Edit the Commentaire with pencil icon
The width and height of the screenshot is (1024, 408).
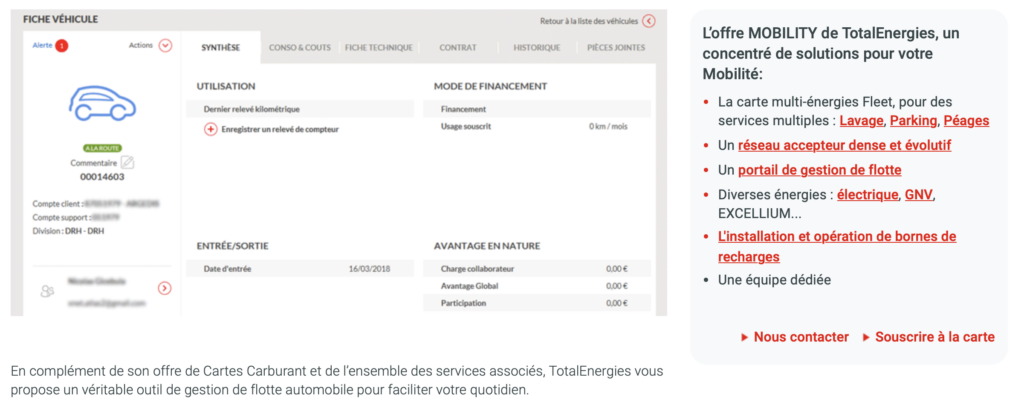[x=128, y=163]
